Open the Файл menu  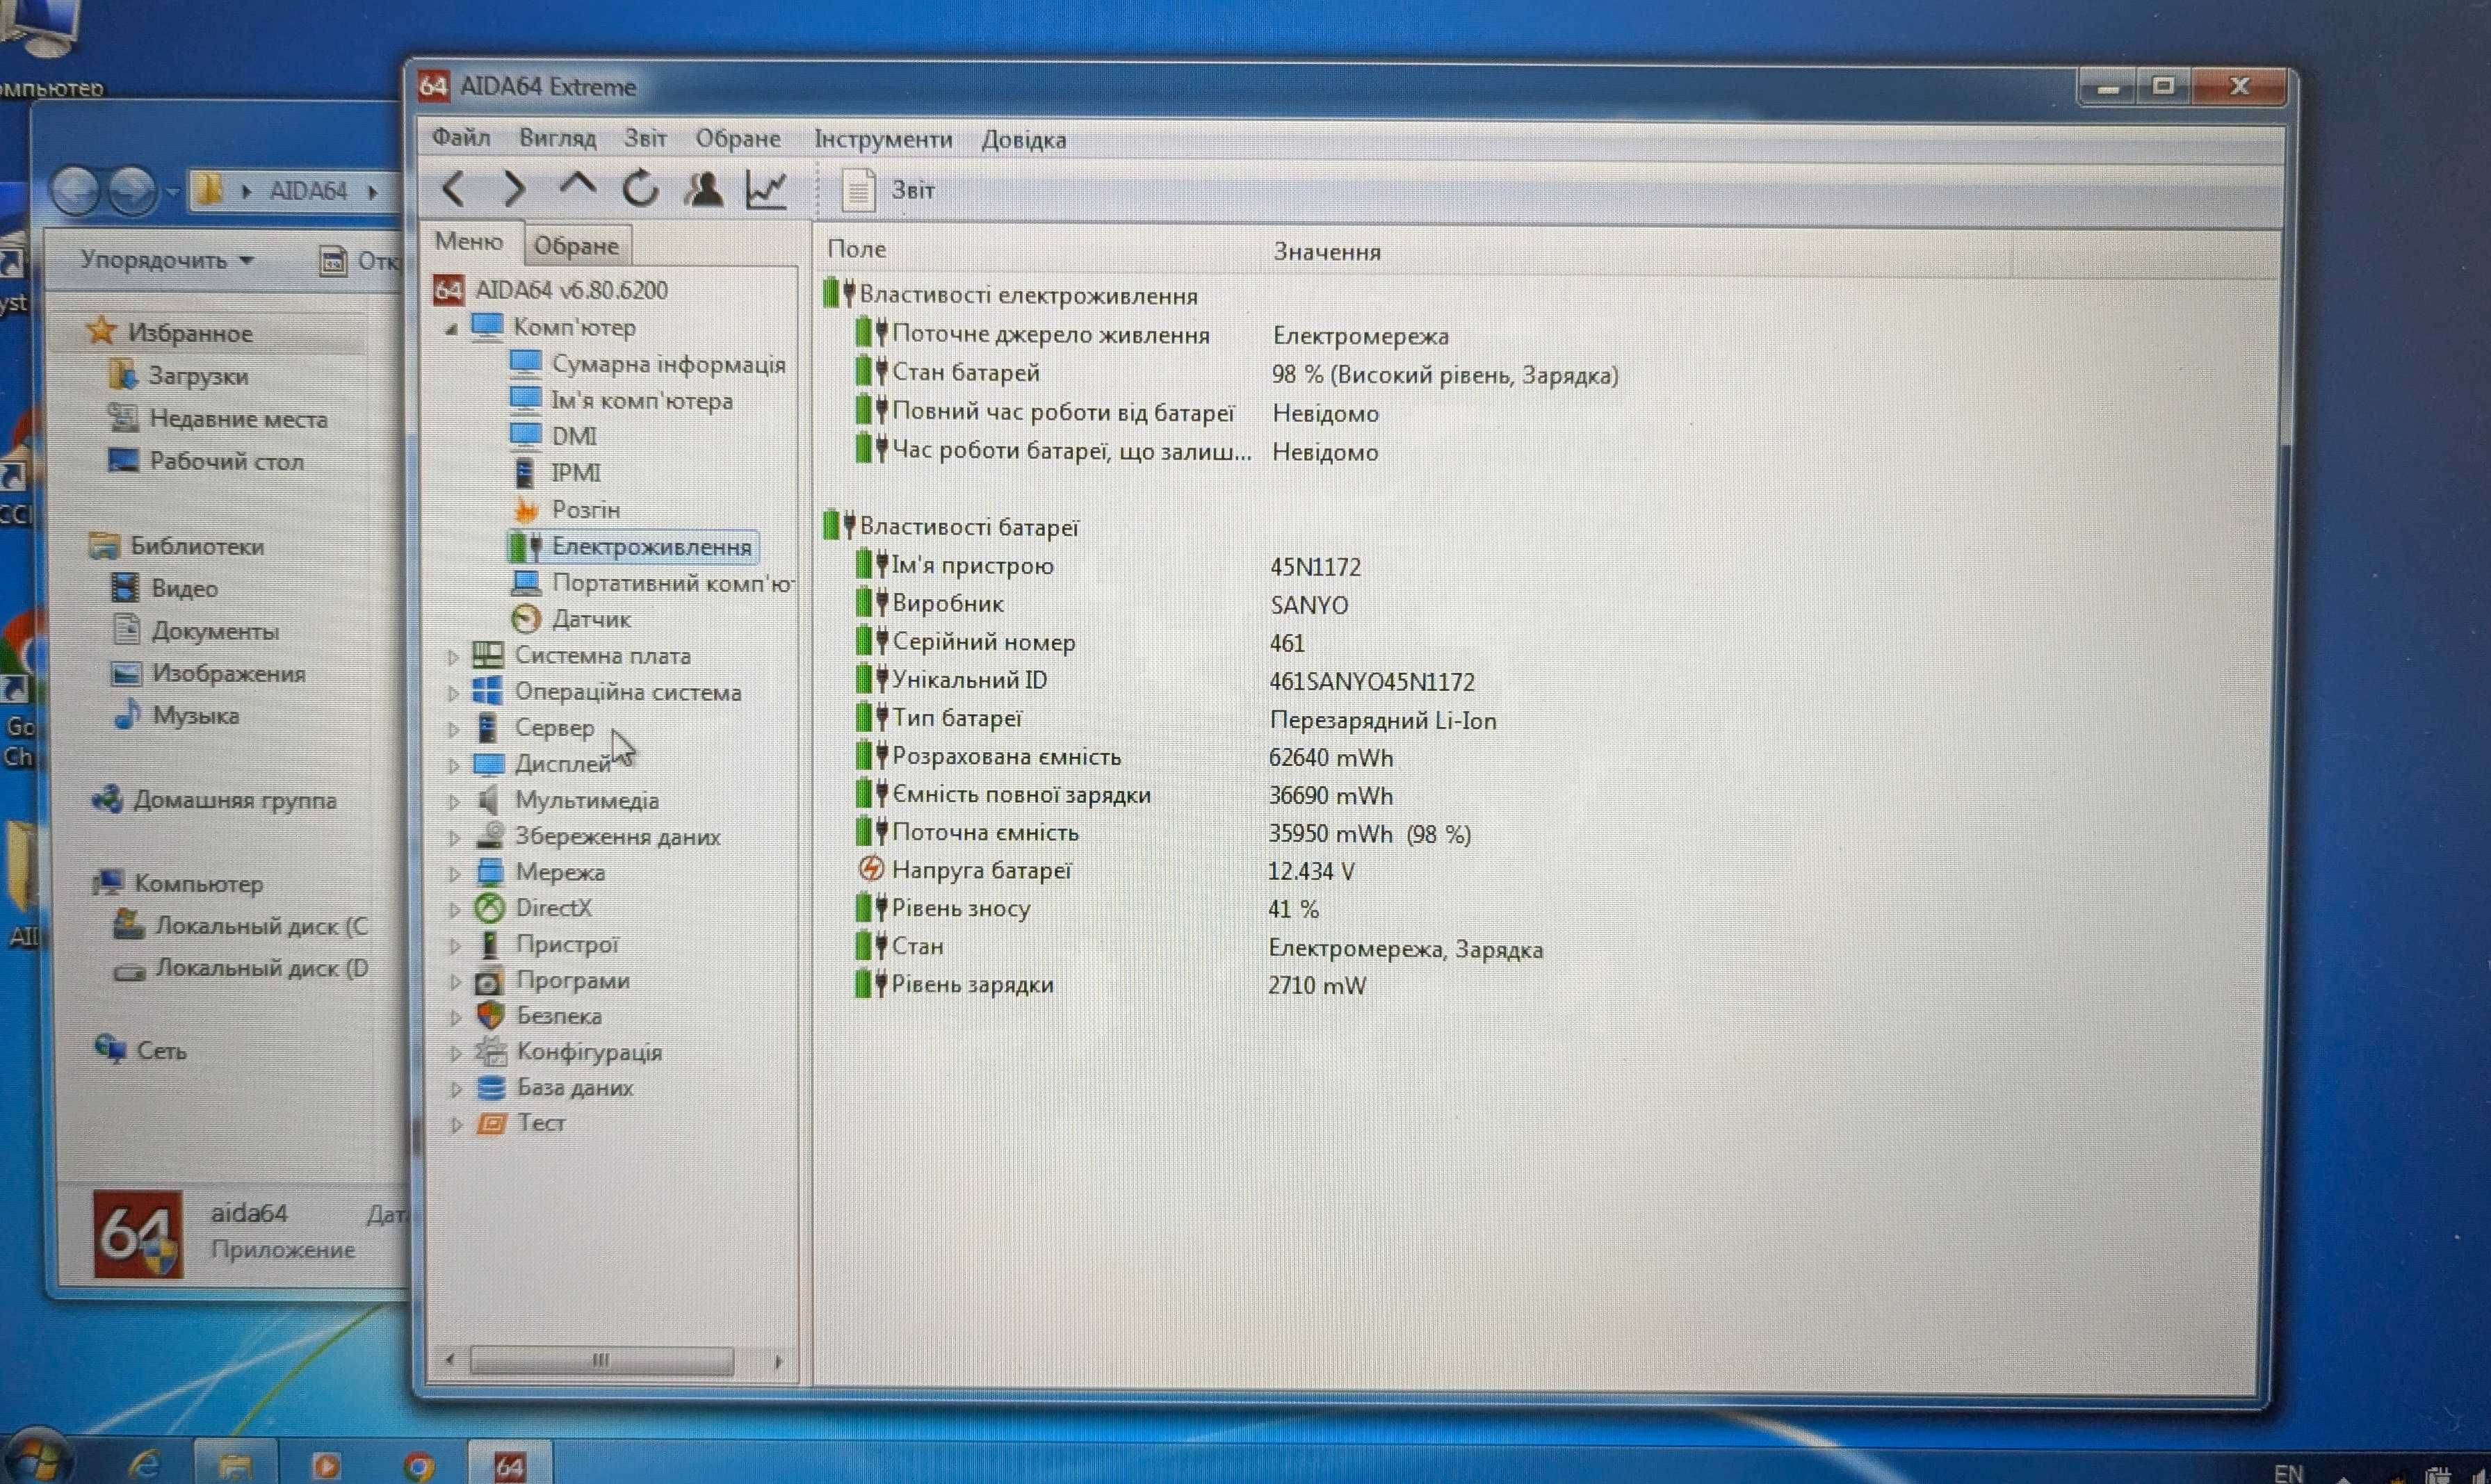tap(461, 137)
